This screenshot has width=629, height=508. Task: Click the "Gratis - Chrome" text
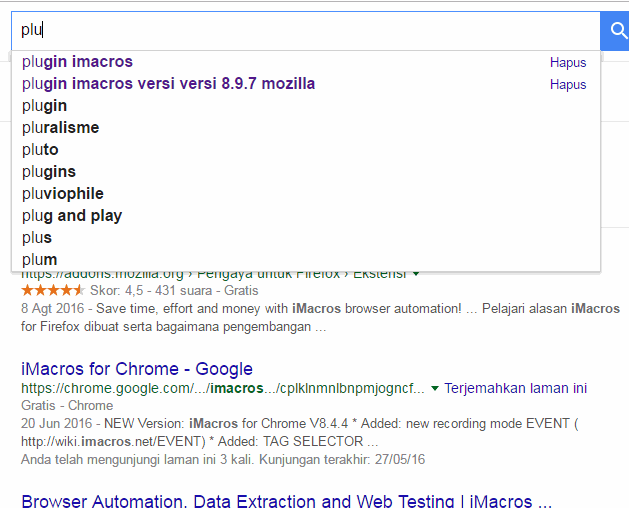tap(67, 406)
